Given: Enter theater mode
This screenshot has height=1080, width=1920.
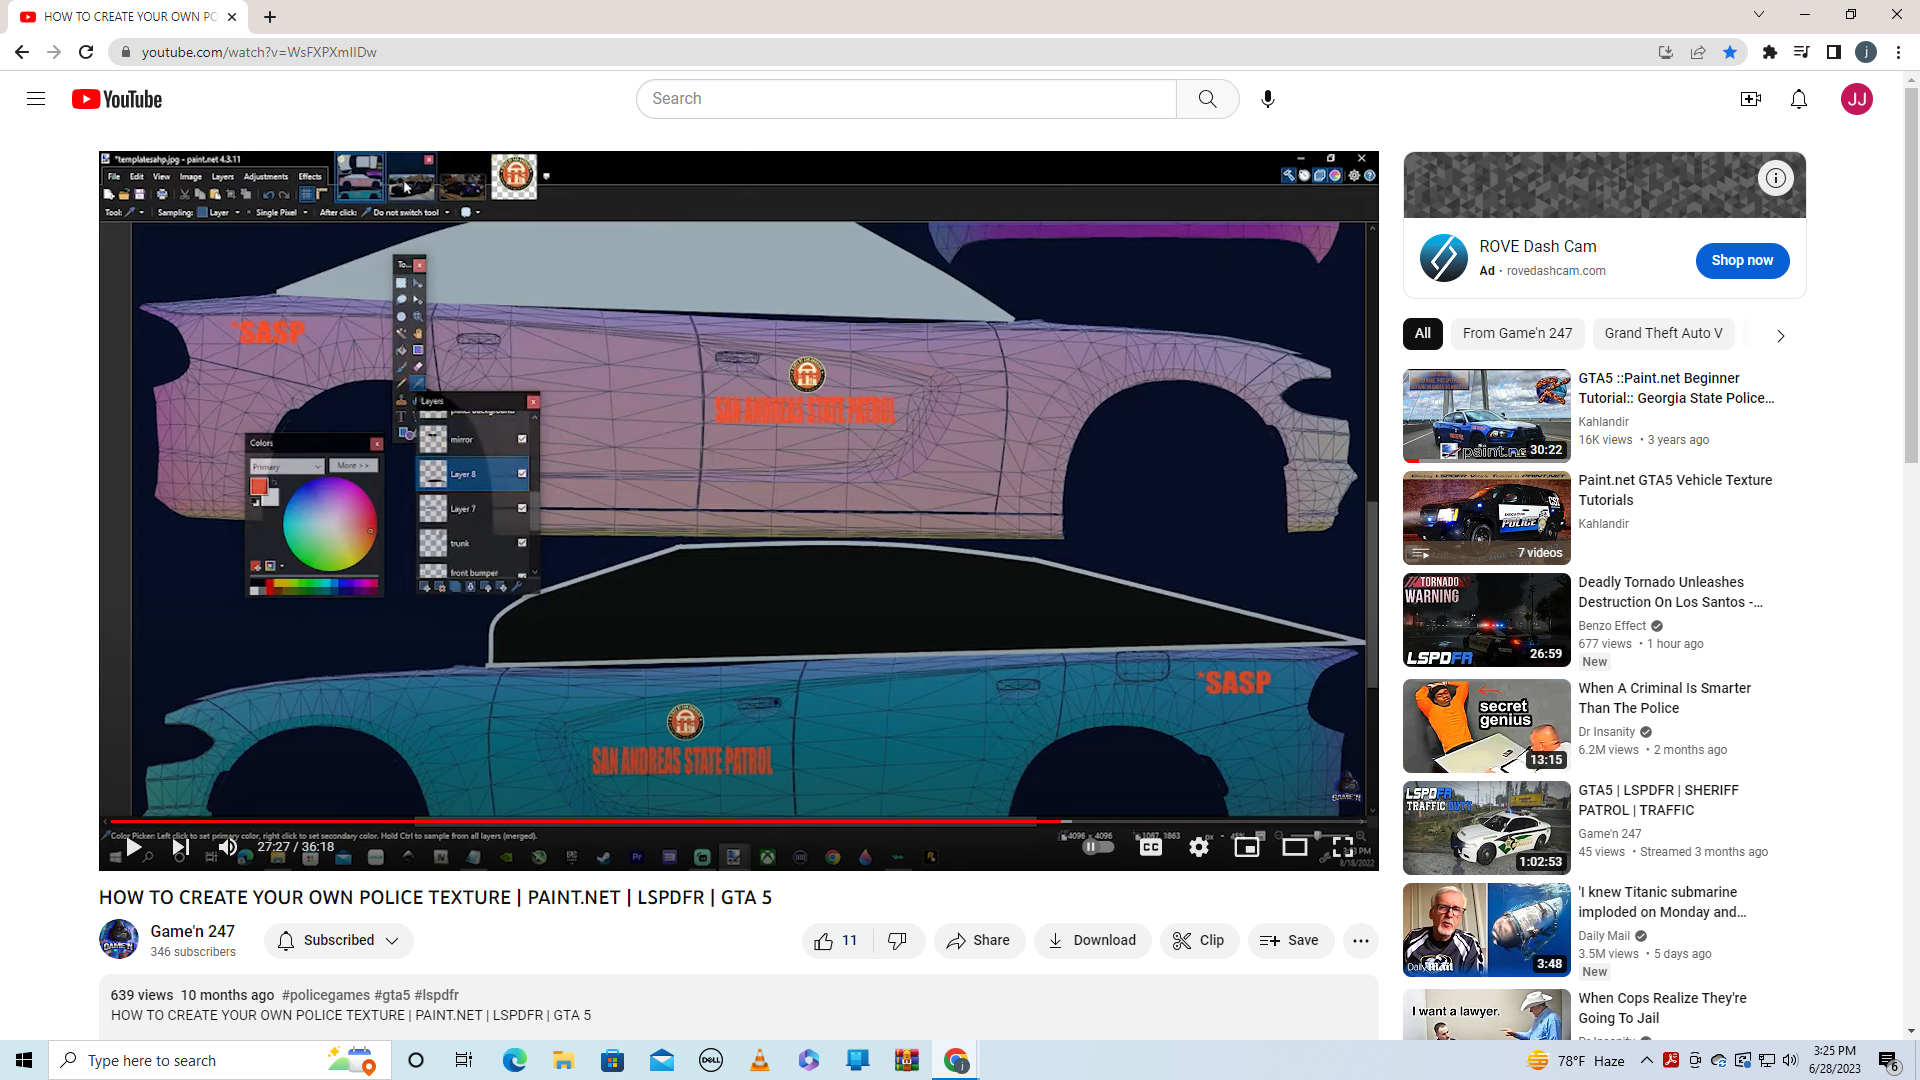Looking at the screenshot, I should 1295,848.
